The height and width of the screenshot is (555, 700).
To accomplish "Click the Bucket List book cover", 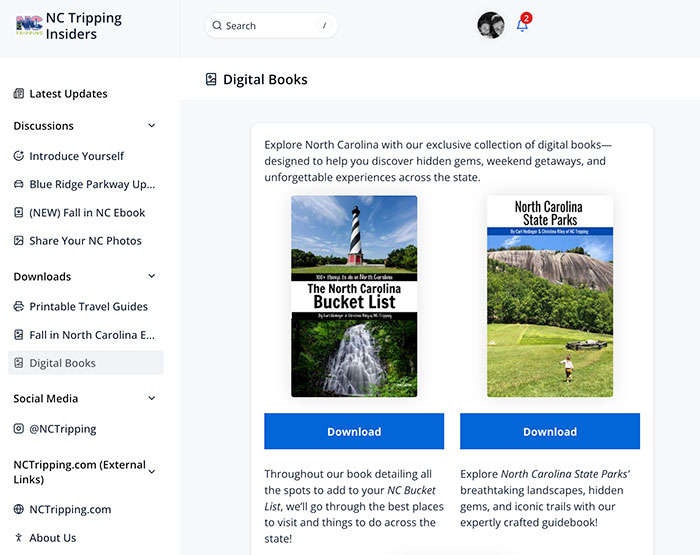I will pos(354,296).
